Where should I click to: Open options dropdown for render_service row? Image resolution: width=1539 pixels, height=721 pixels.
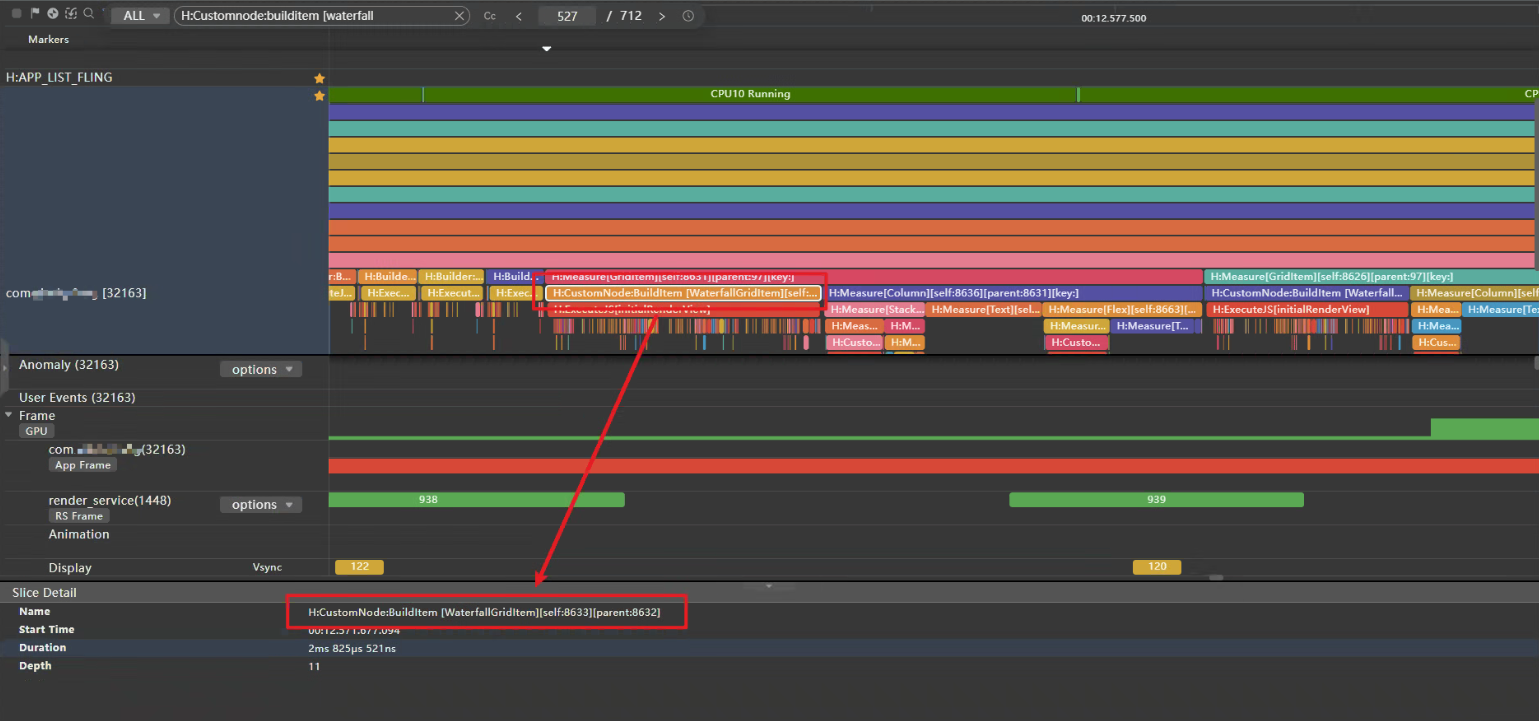click(260, 505)
